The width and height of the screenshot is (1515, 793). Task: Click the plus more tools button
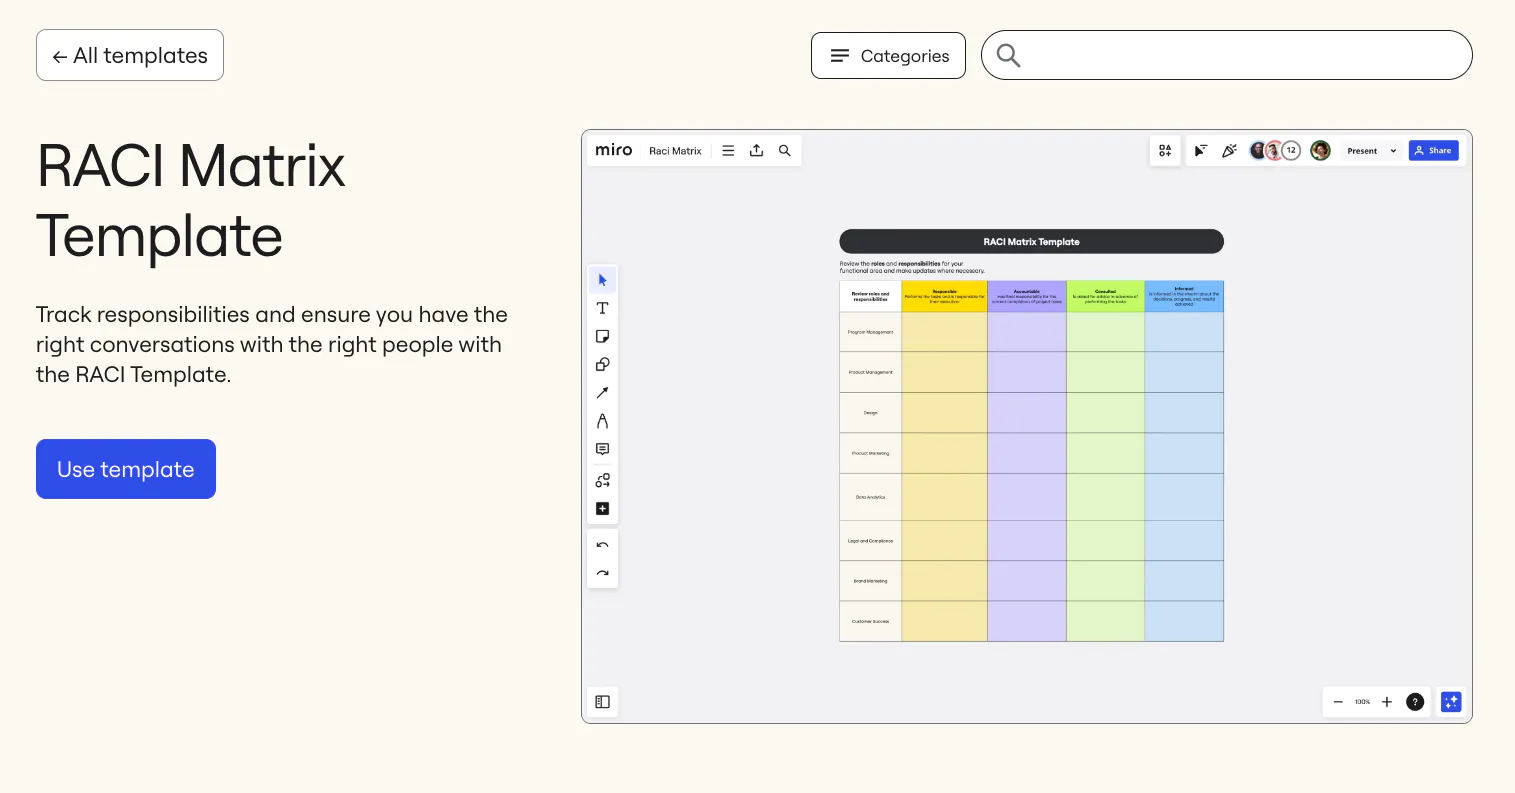pos(602,509)
